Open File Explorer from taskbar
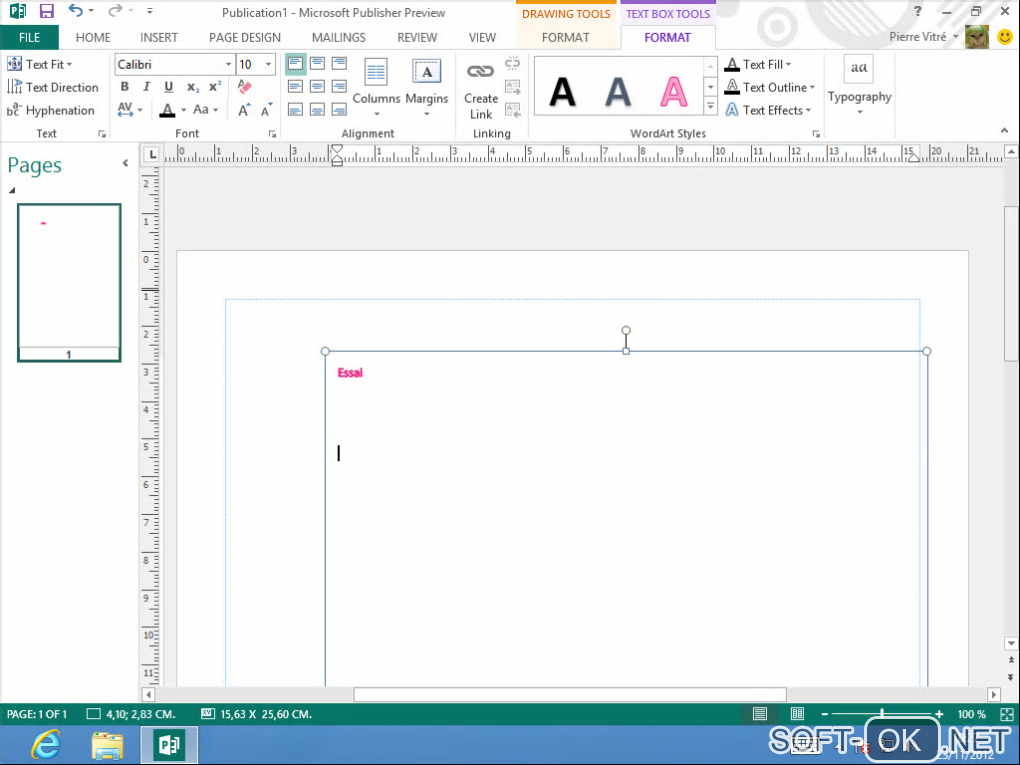The height and width of the screenshot is (765, 1020). (107, 745)
